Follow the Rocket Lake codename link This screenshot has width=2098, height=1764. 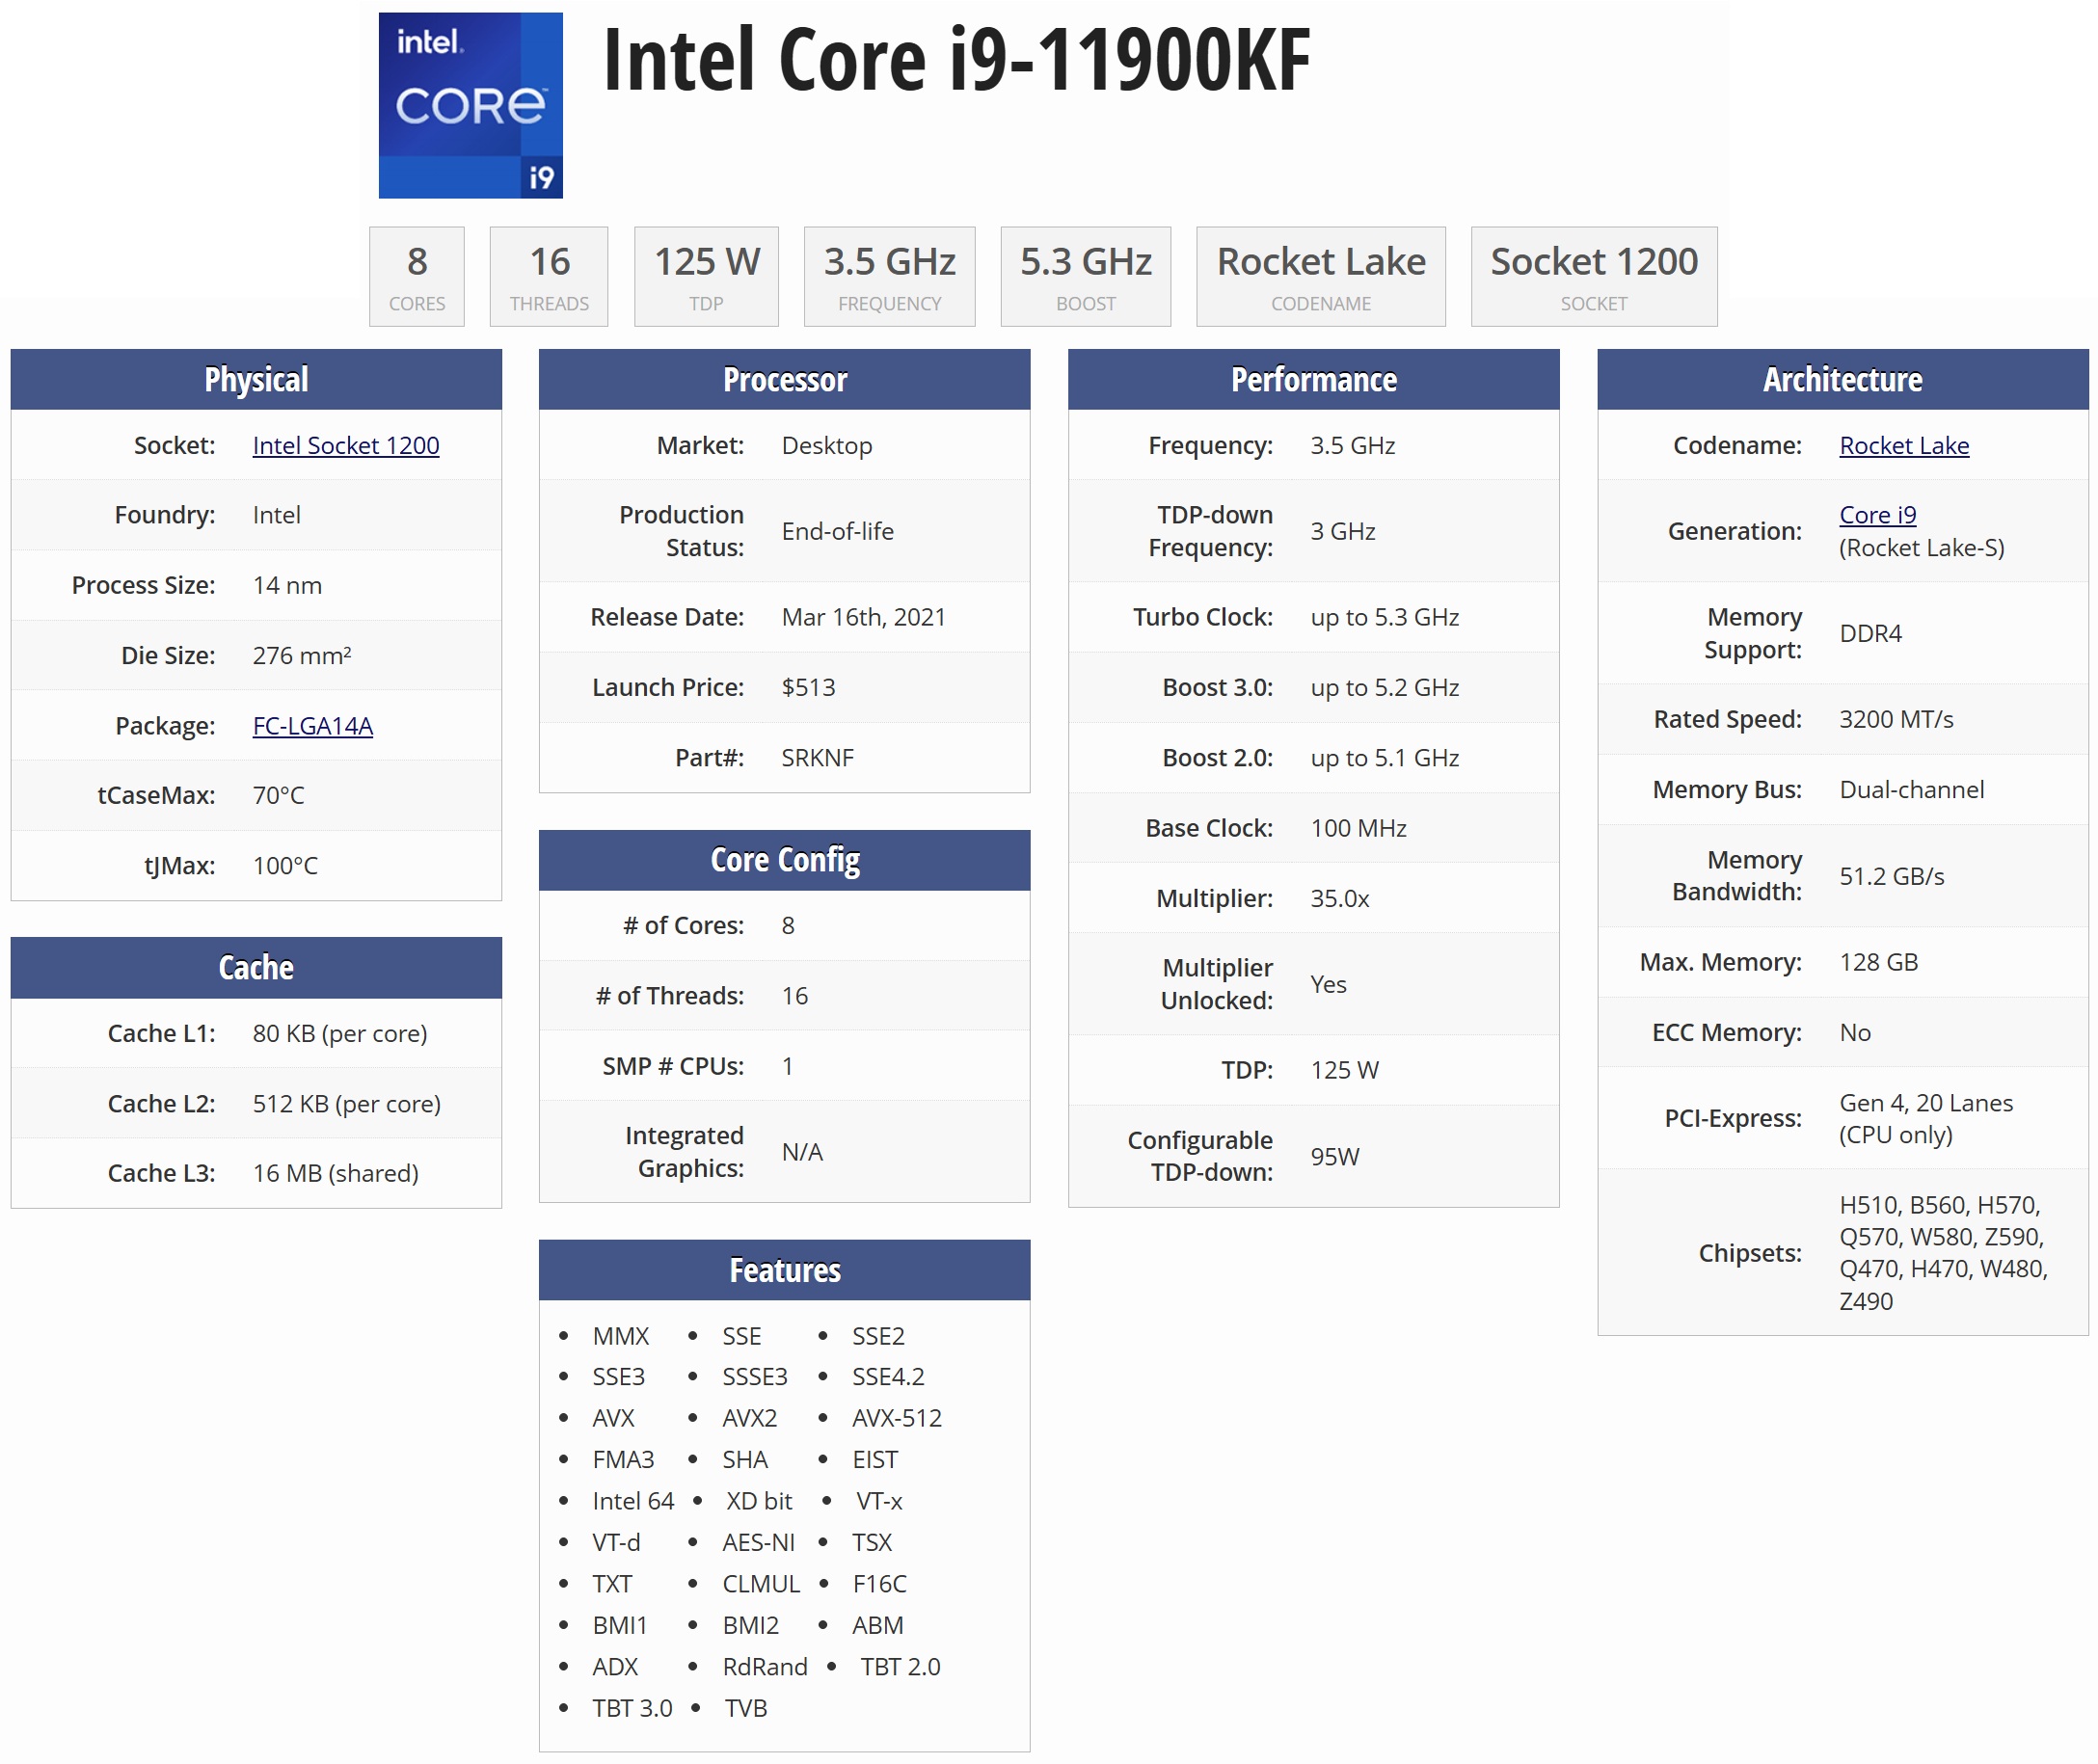point(1903,445)
